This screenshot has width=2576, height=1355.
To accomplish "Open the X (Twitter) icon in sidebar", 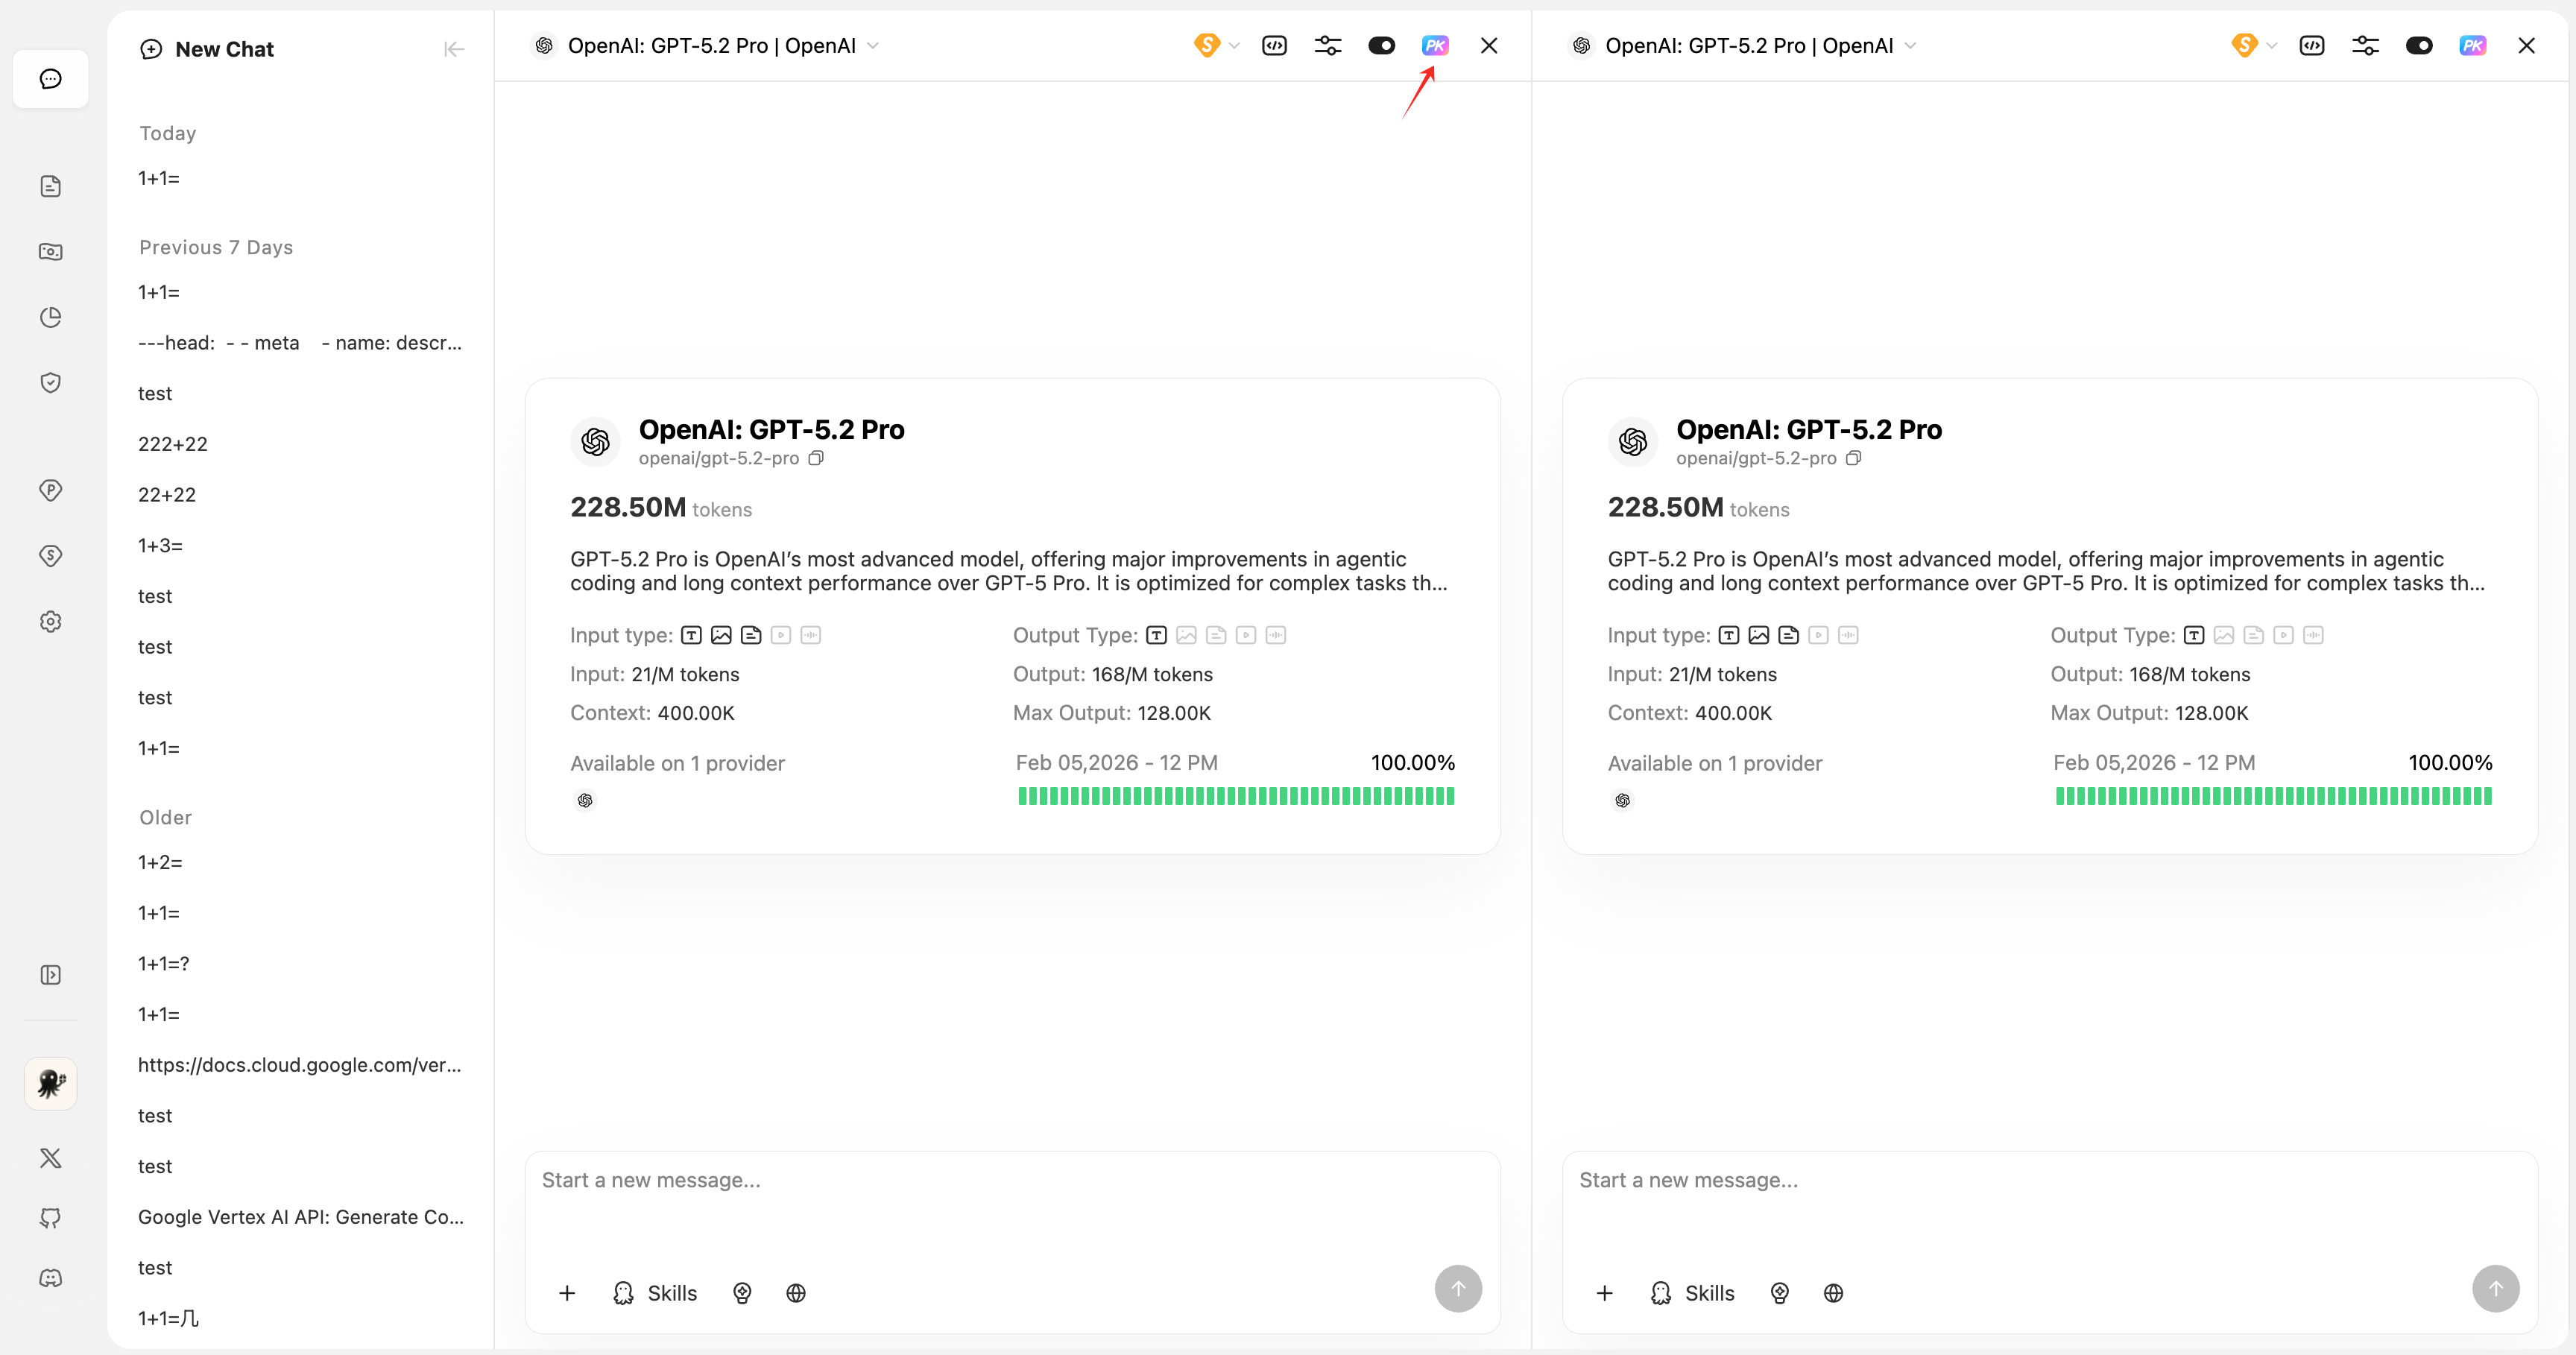I will pyautogui.click(x=50, y=1158).
